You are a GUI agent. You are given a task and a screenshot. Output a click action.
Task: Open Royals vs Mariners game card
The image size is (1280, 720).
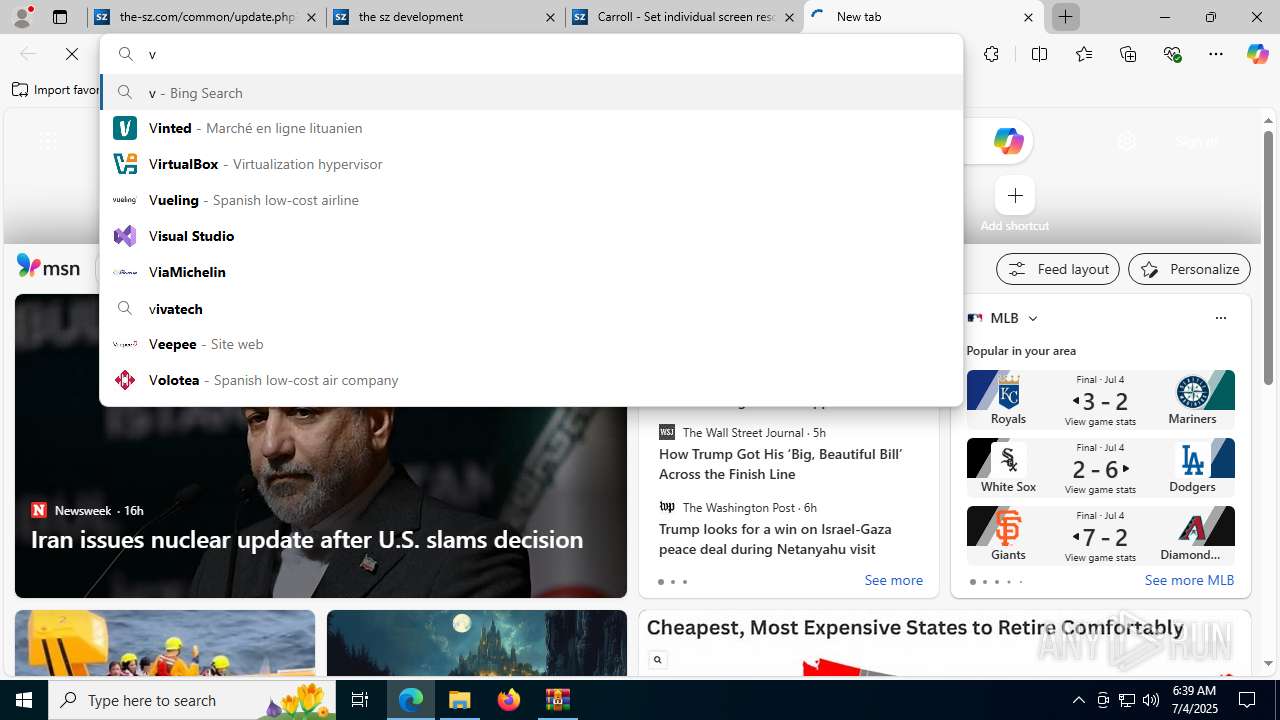pos(1100,399)
